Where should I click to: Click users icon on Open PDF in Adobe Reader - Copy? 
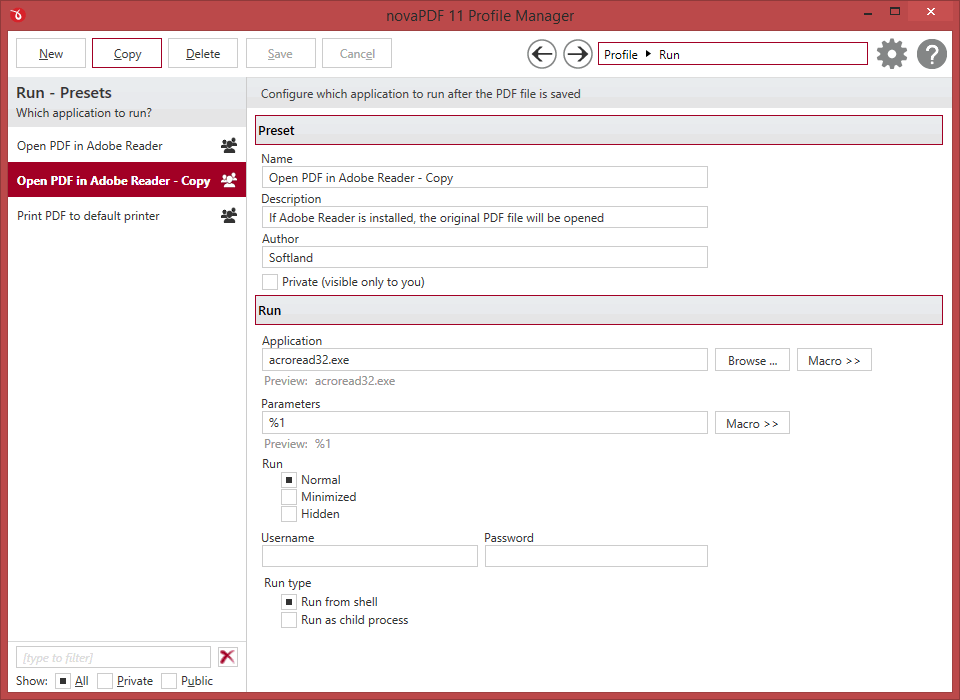(x=229, y=181)
